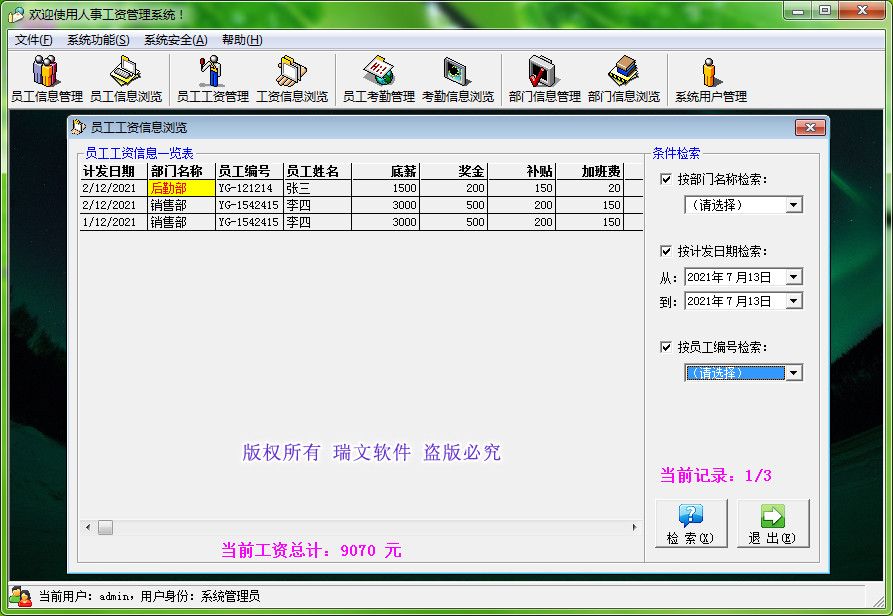The width and height of the screenshot is (893, 616).
Task: Open the 帮助 menu
Action: click(x=240, y=40)
